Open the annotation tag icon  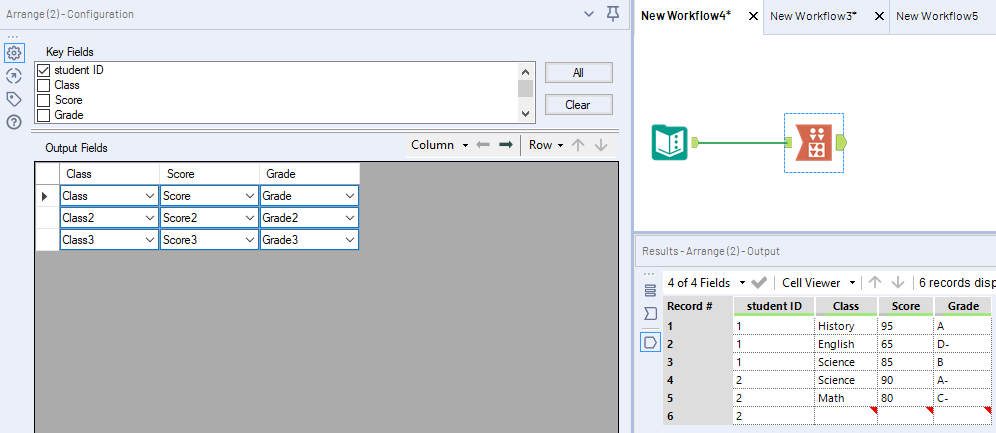coord(14,99)
